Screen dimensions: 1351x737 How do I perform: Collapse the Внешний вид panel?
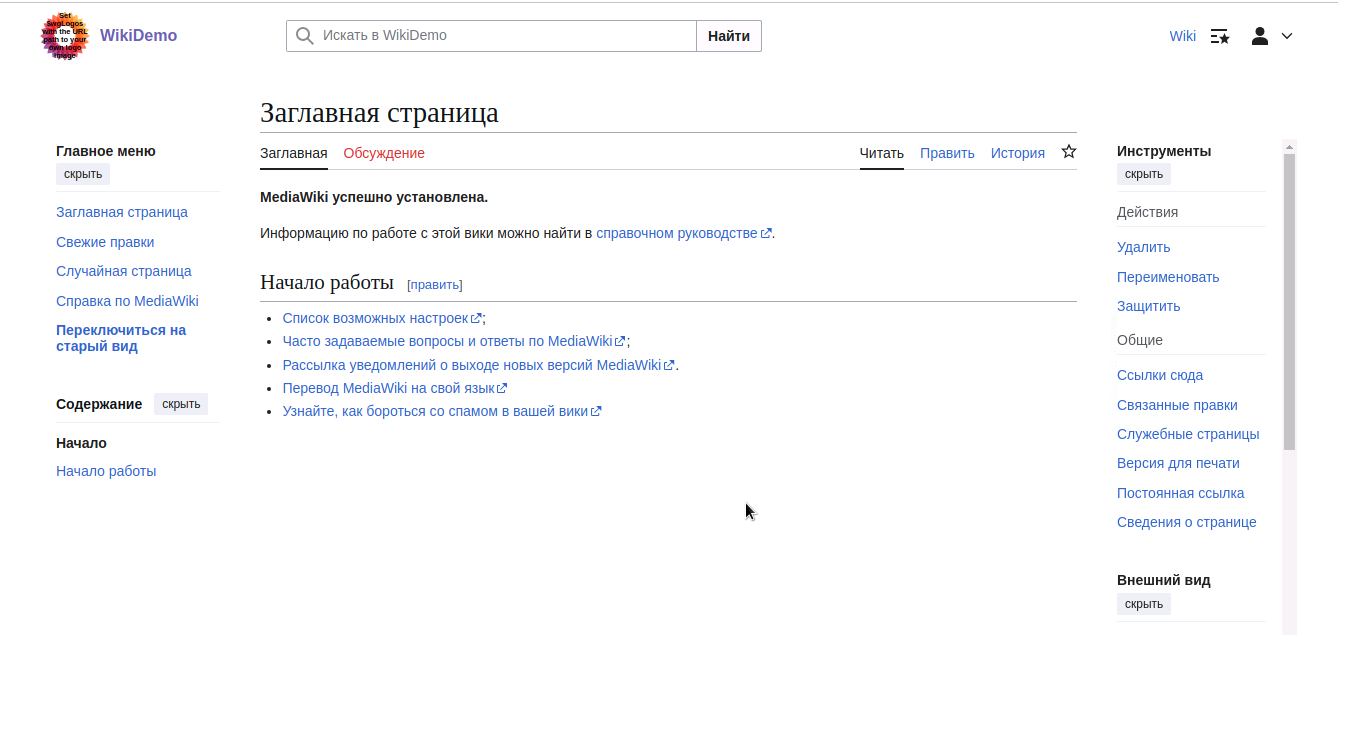point(1143,604)
